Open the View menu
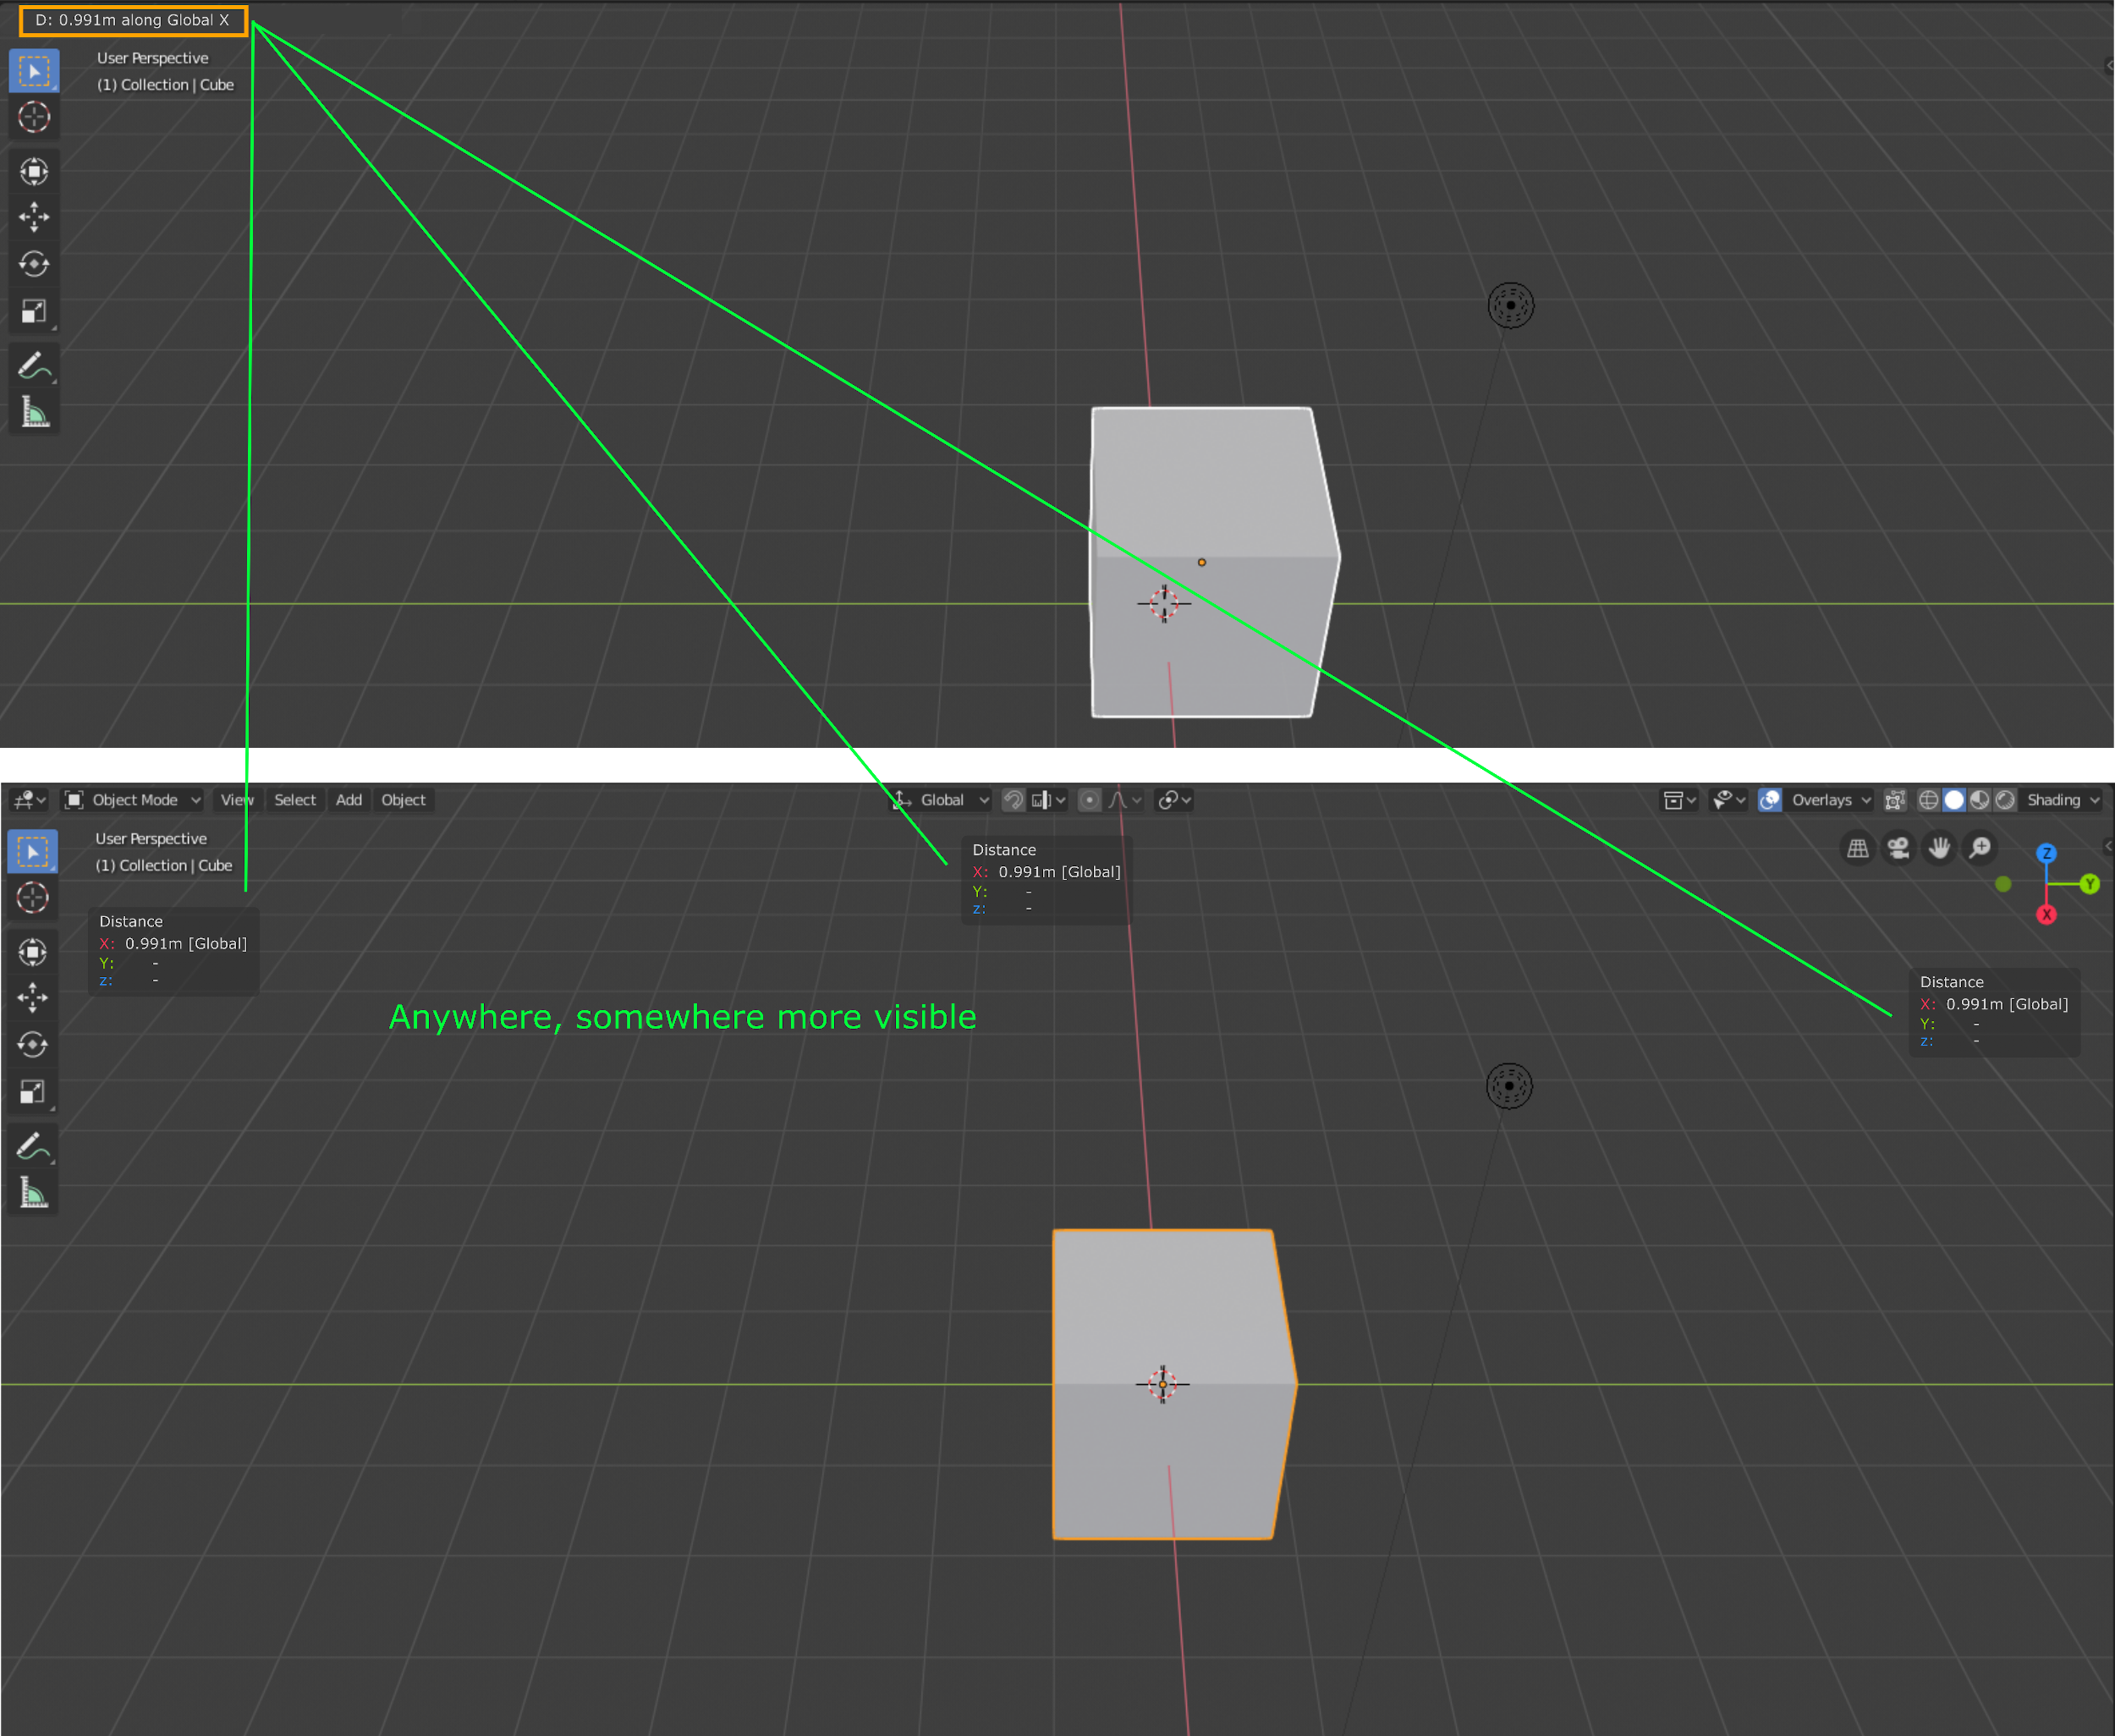The image size is (2115, 1736). pos(238,800)
